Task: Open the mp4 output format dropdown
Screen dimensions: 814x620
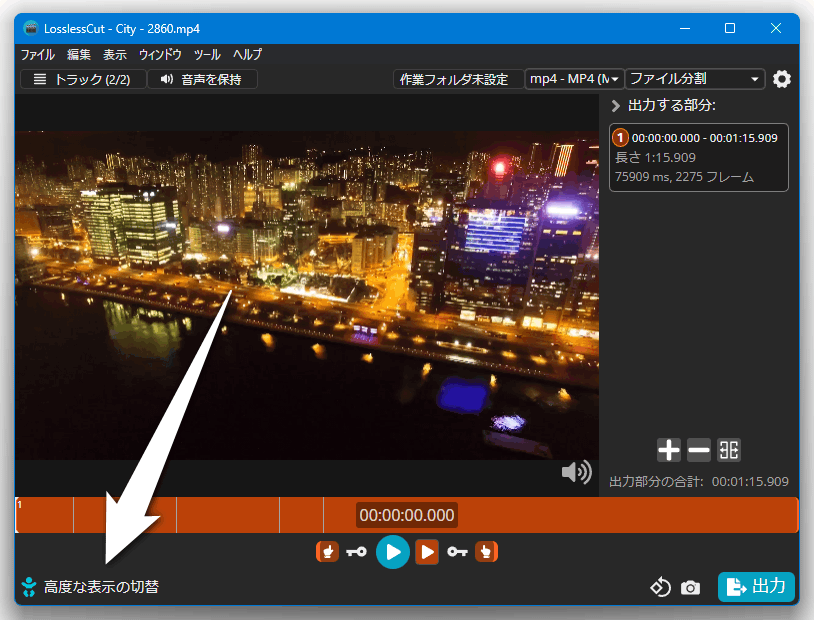Action: pos(574,79)
